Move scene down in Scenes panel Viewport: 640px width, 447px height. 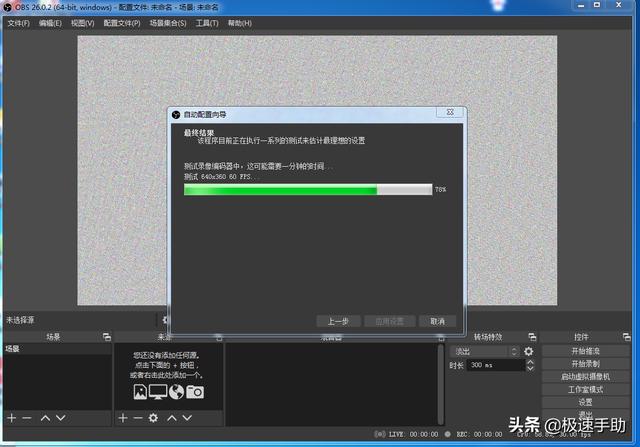[60, 417]
